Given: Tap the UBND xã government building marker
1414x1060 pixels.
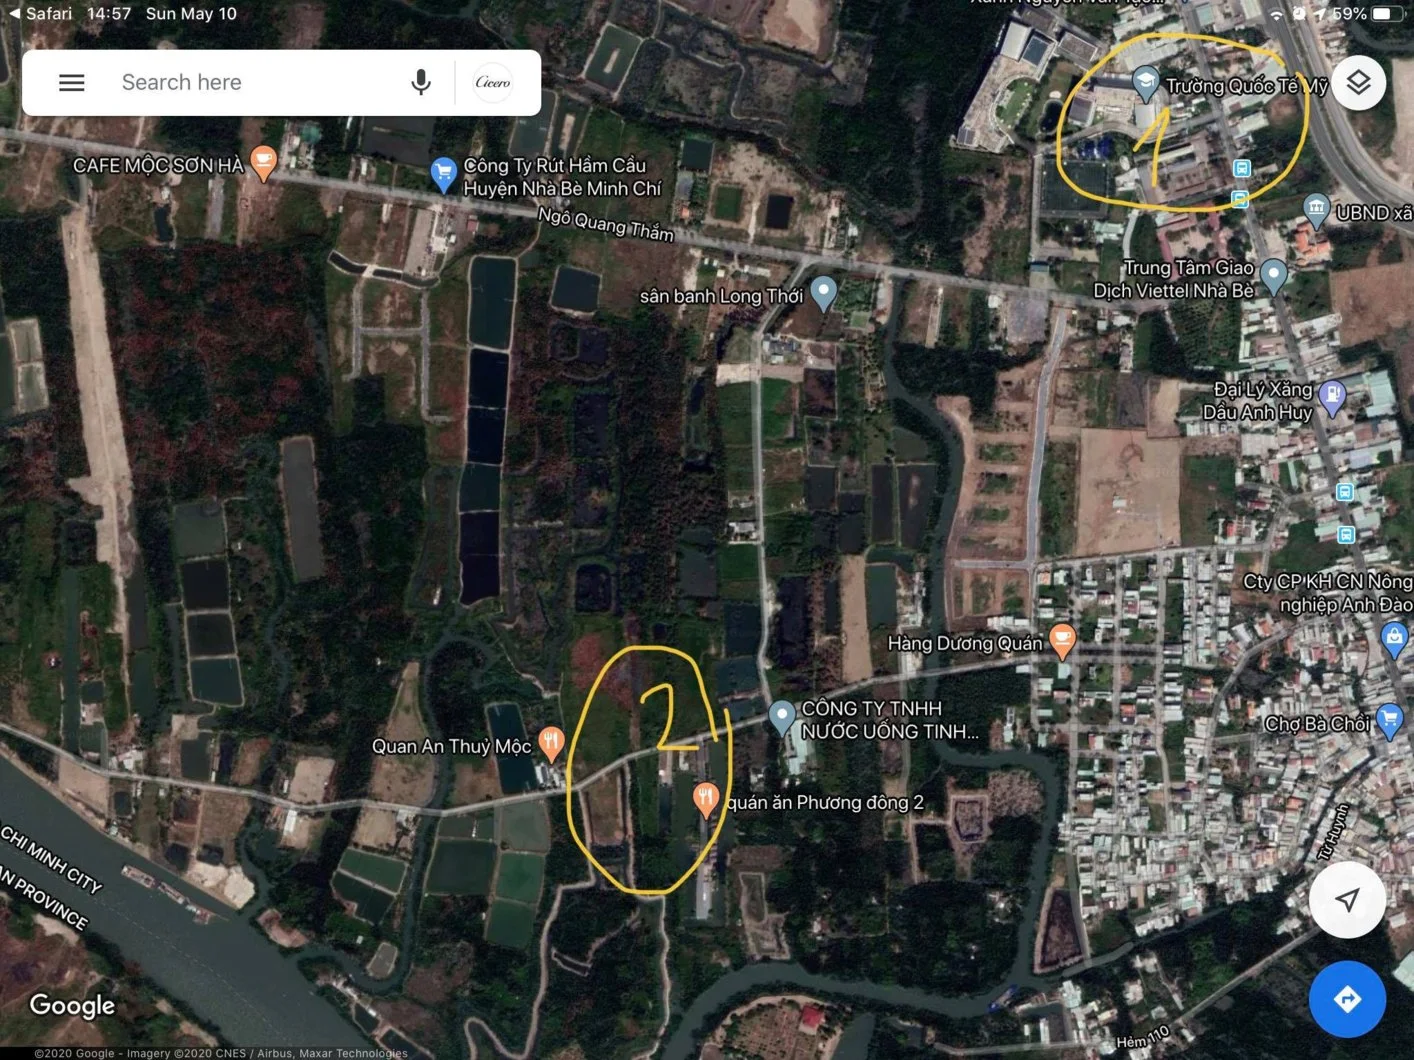Looking at the screenshot, I should click(1316, 210).
